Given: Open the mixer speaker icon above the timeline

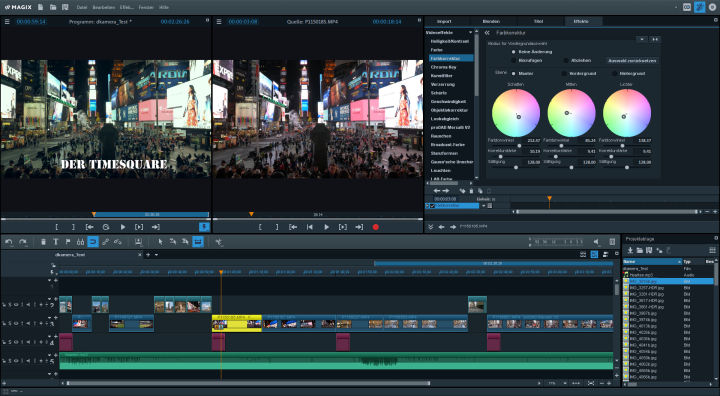Looking at the screenshot, I should (x=596, y=242).
